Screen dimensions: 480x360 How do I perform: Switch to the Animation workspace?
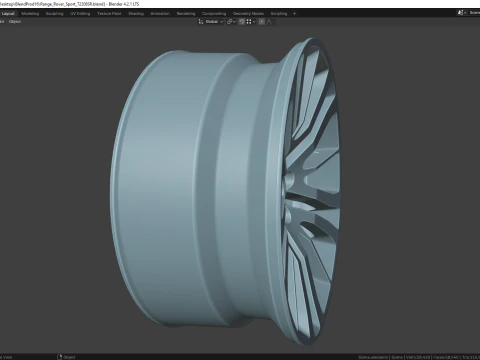point(160,14)
